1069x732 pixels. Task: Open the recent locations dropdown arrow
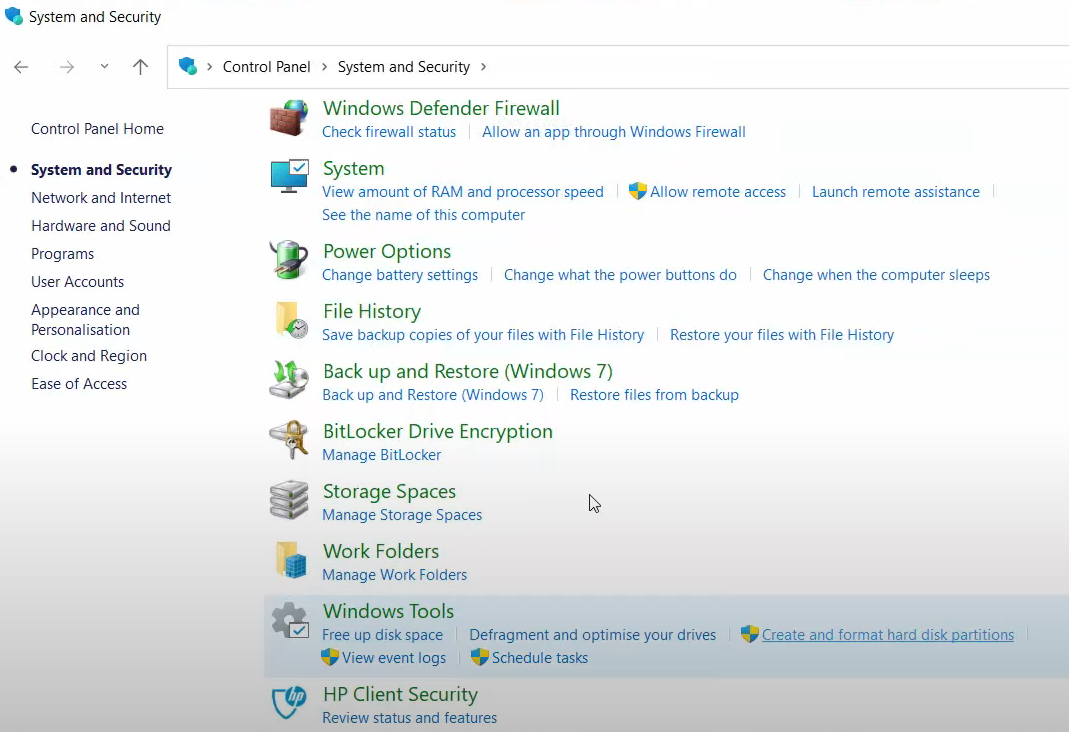coord(104,67)
